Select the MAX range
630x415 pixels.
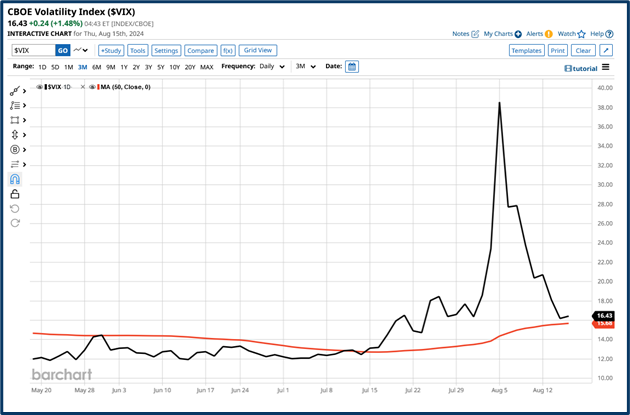click(207, 67)
